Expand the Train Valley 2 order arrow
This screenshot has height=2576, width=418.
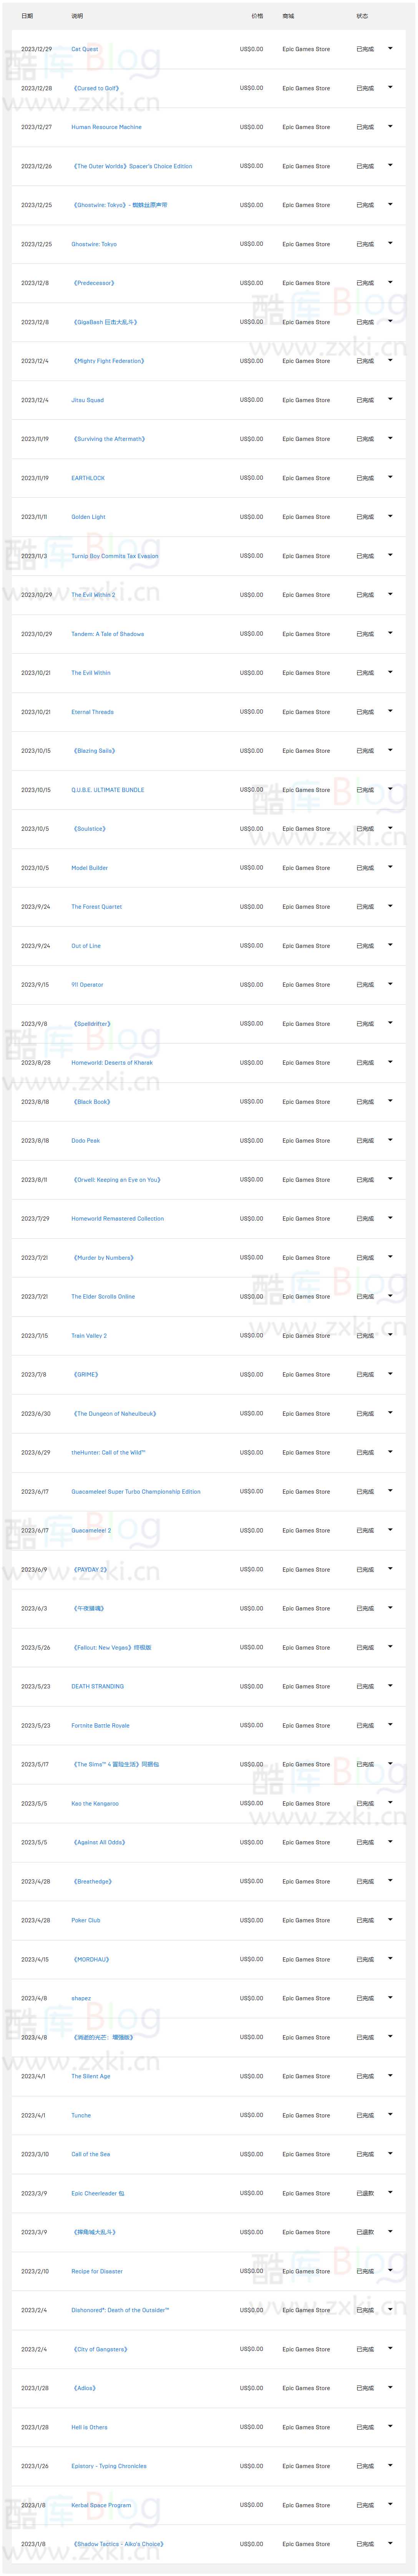(390, 1335)
